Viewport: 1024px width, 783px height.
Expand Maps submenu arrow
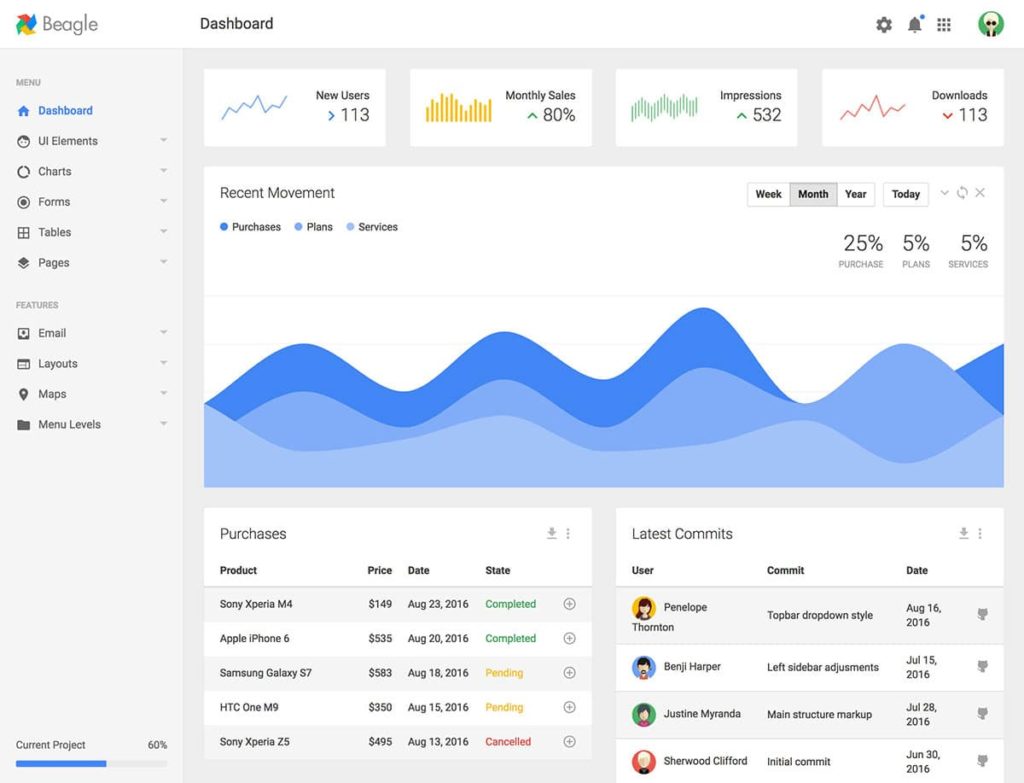coord(164,392)
